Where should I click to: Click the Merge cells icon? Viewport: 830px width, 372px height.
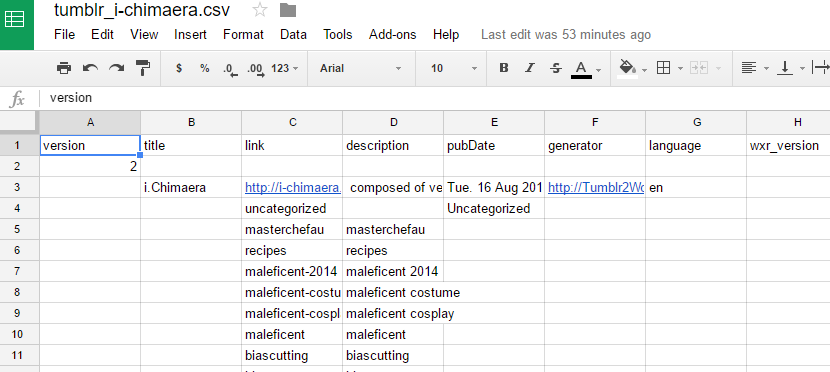click(x=699, y=68)
